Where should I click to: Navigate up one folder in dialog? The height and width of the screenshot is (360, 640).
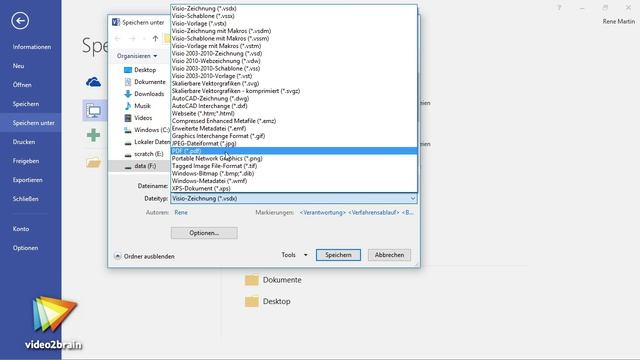[155, 38]
